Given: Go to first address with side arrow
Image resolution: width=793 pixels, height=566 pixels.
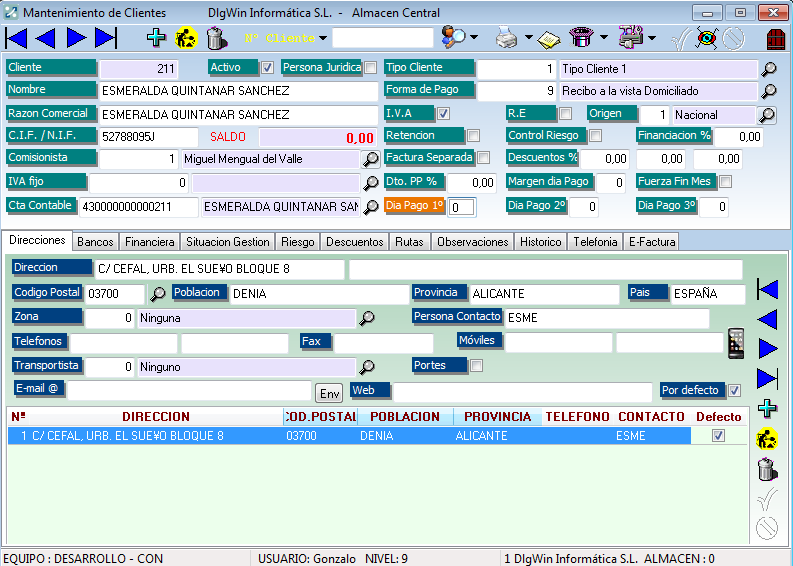Looking at the screenshot, I should [768, 289].
